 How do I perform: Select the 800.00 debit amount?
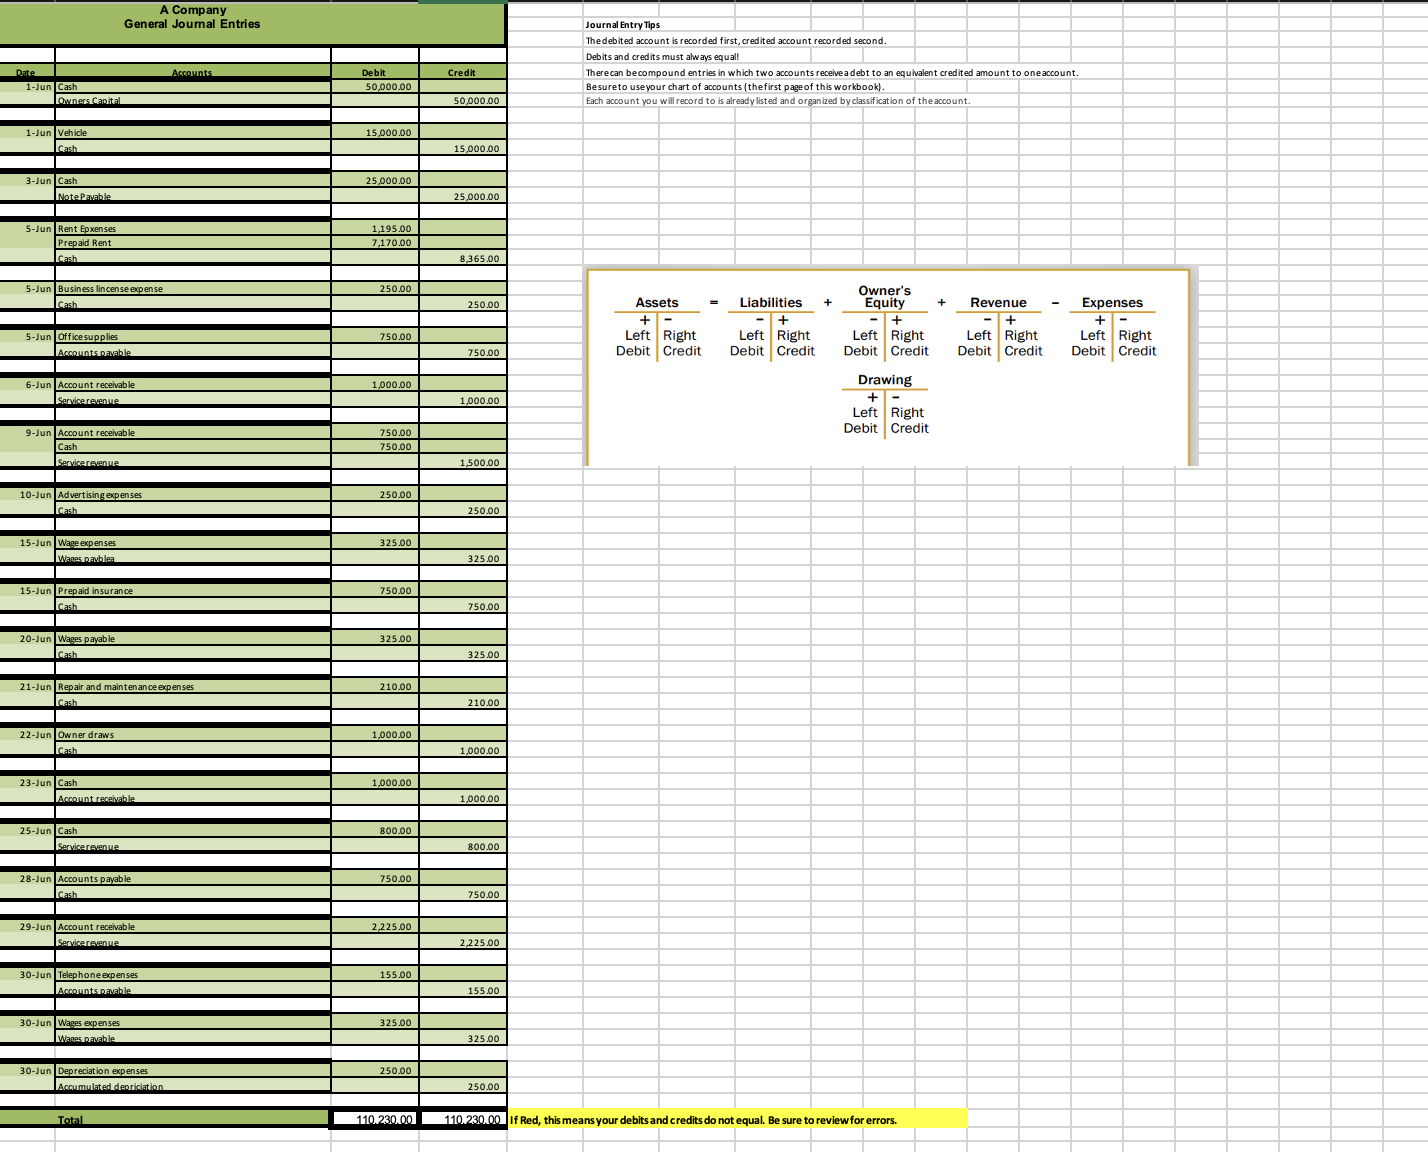pyautogui.click(x=374, y=831)
